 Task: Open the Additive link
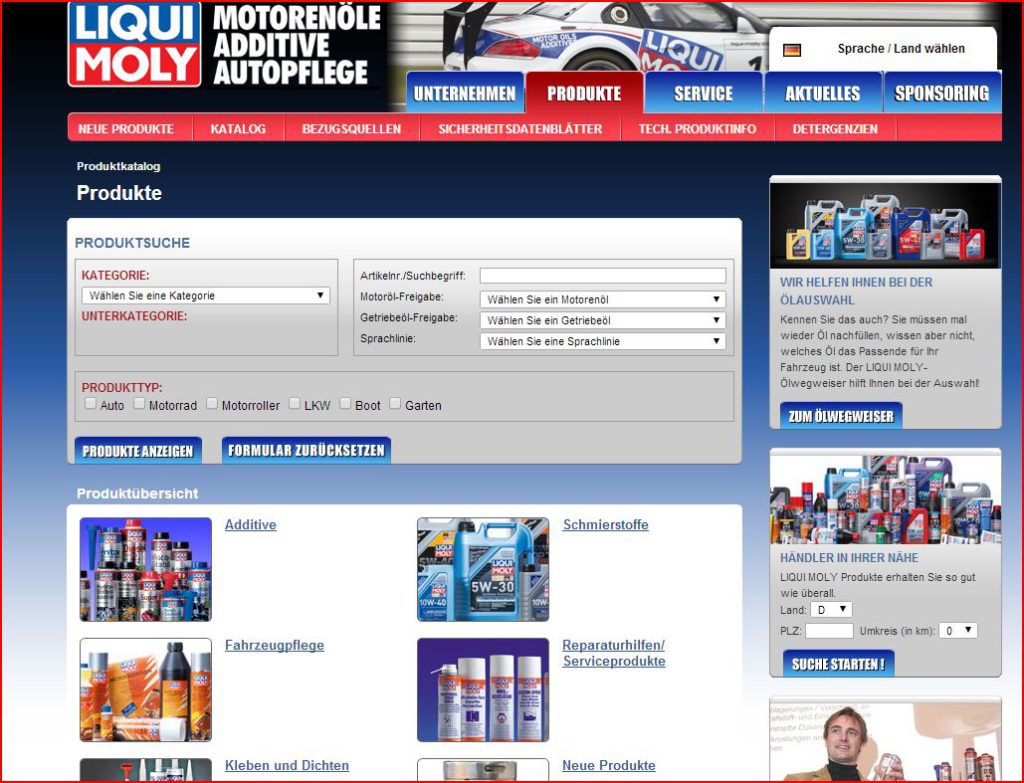[250, 524]
